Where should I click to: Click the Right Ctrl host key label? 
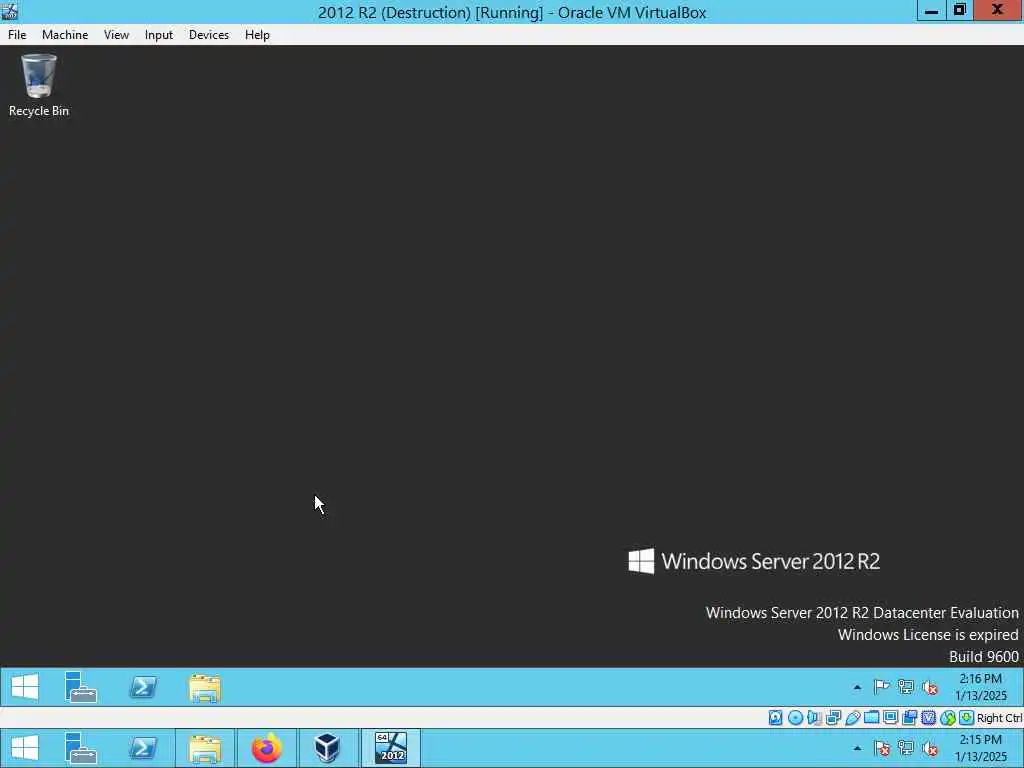coord(999,718)
